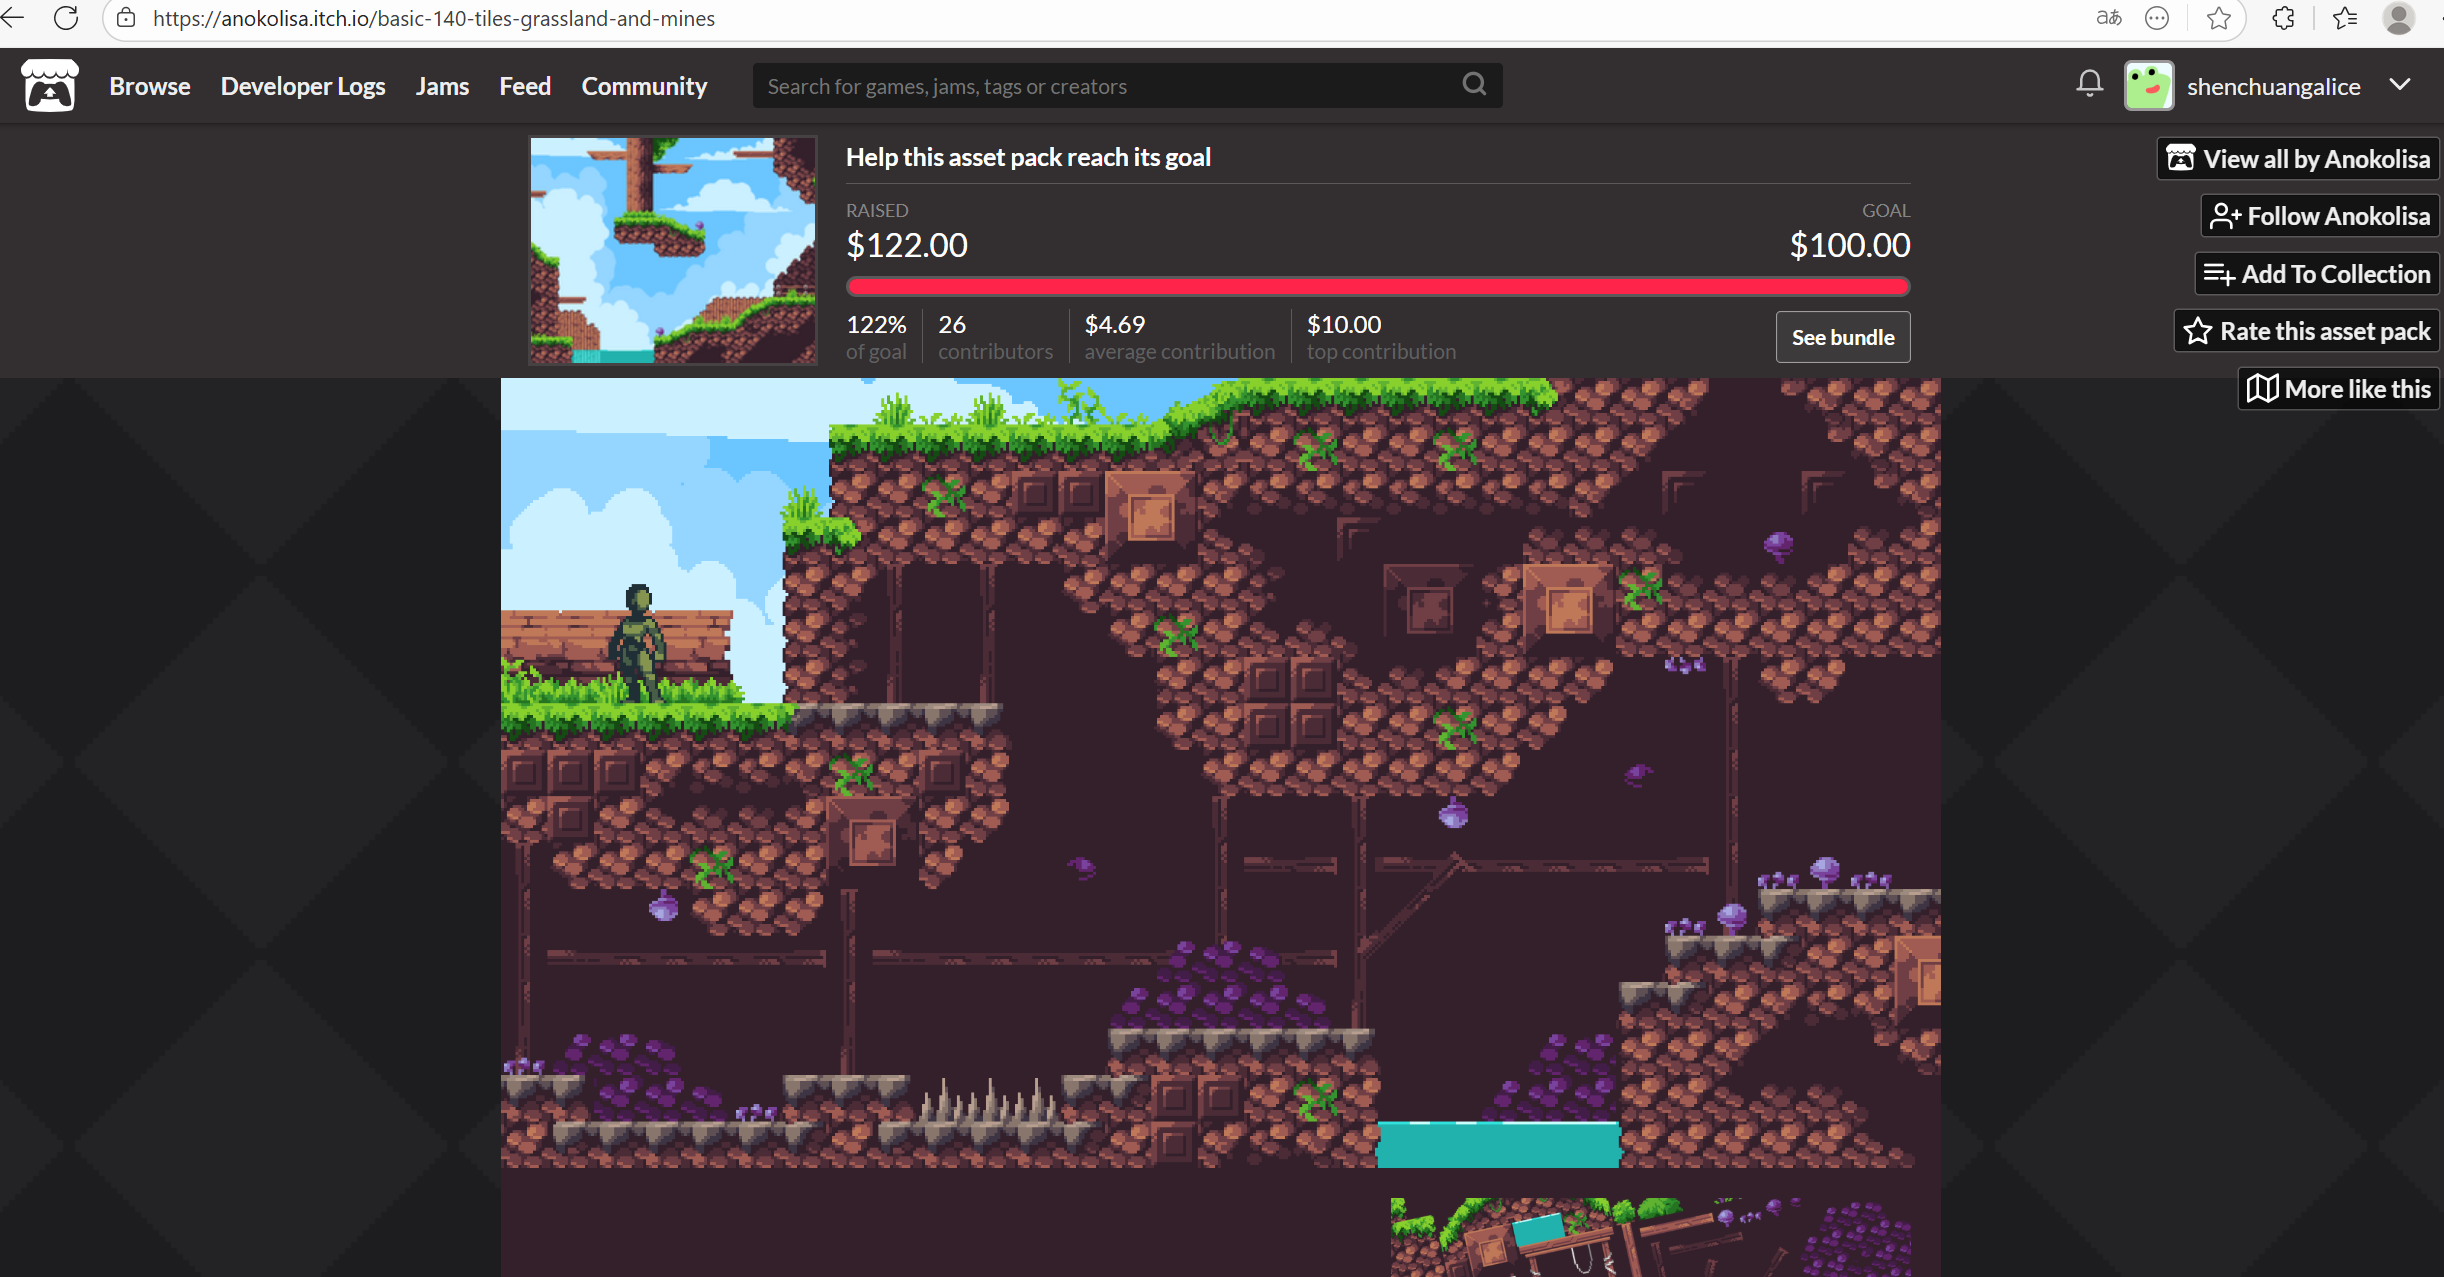Open the Browse menu
Viewport: 2444px width, 1277px height.
150,86
